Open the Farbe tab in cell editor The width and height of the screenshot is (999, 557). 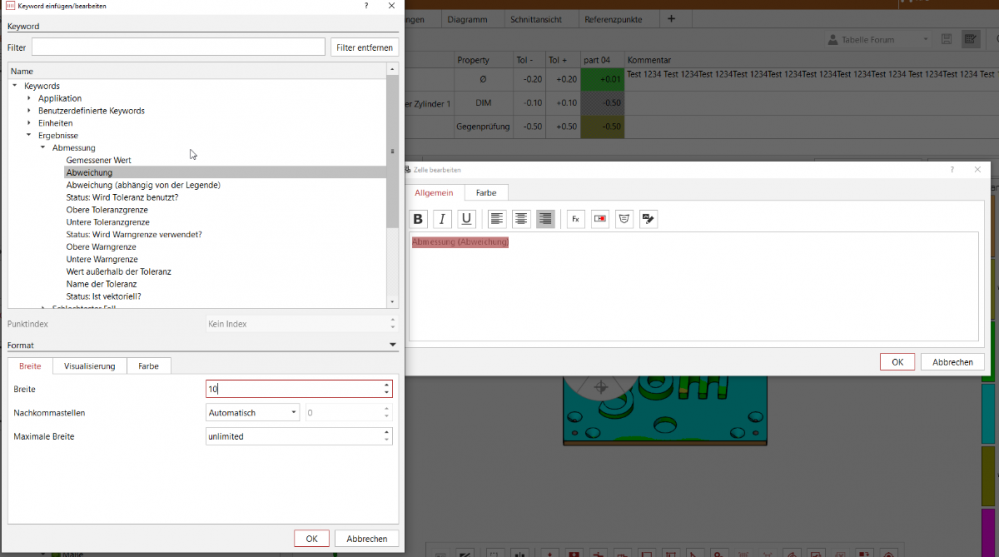[486, 192]
